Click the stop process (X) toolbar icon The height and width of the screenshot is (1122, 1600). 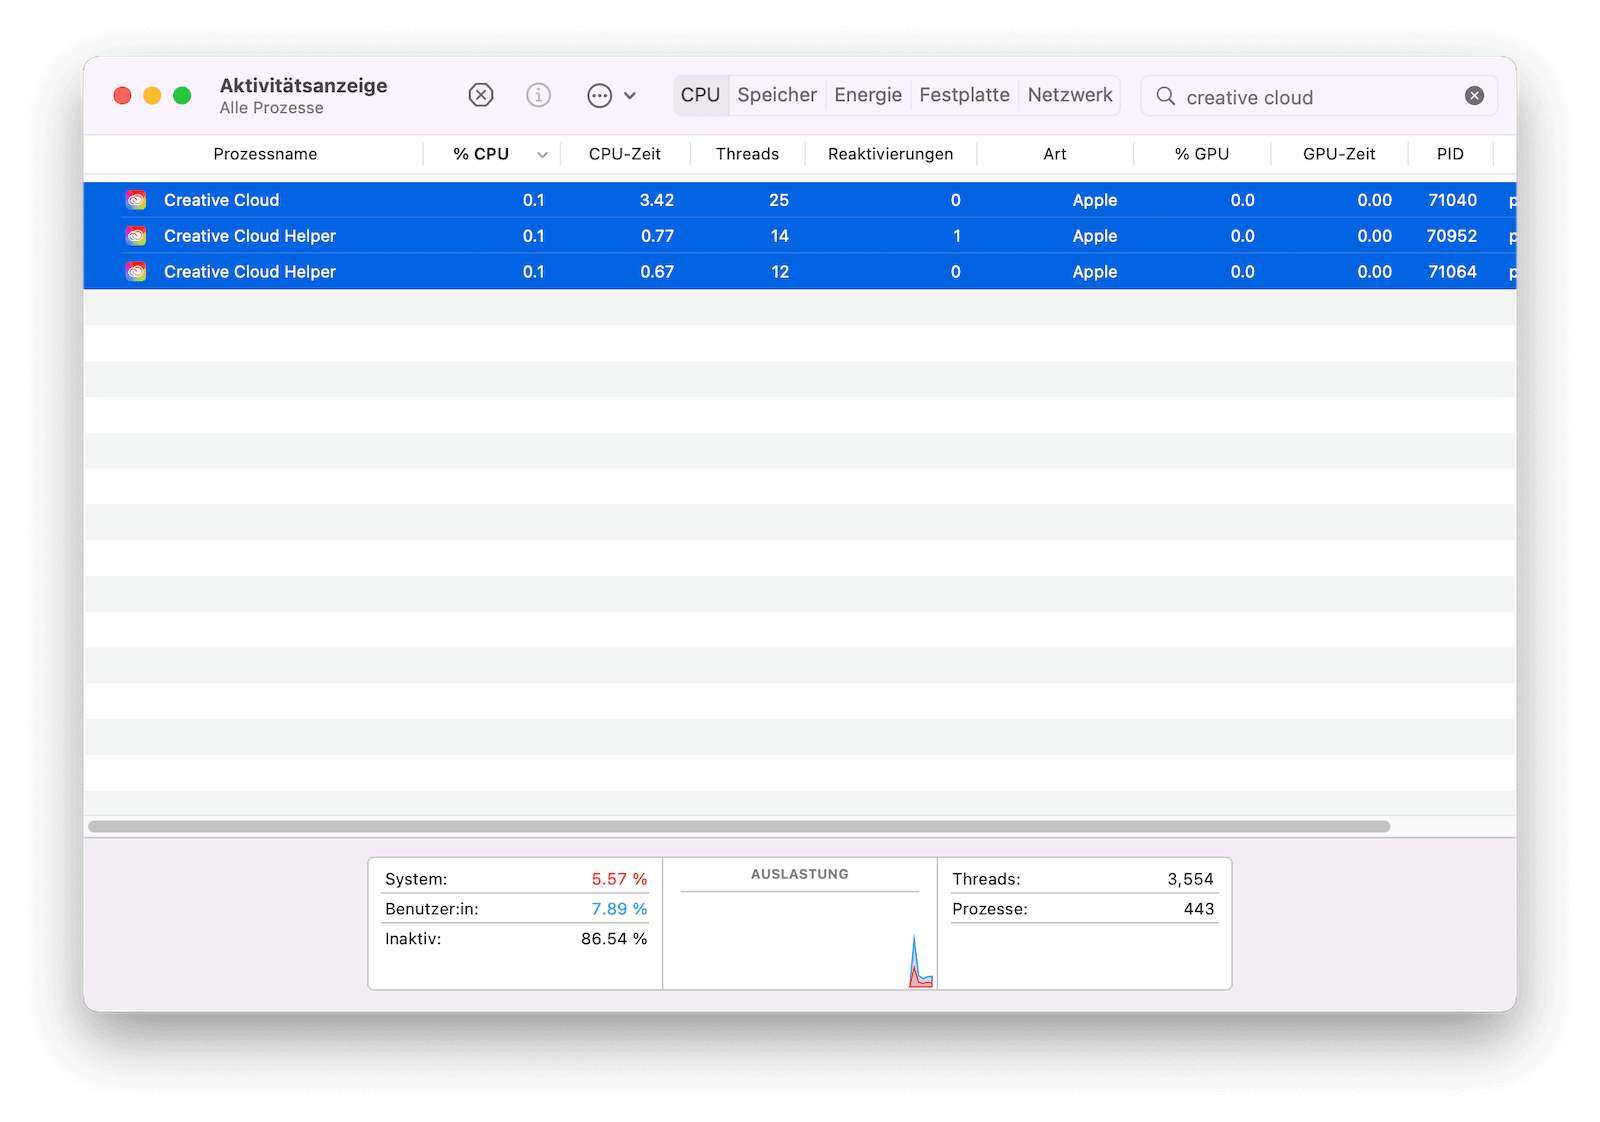(x=481, y=95)
